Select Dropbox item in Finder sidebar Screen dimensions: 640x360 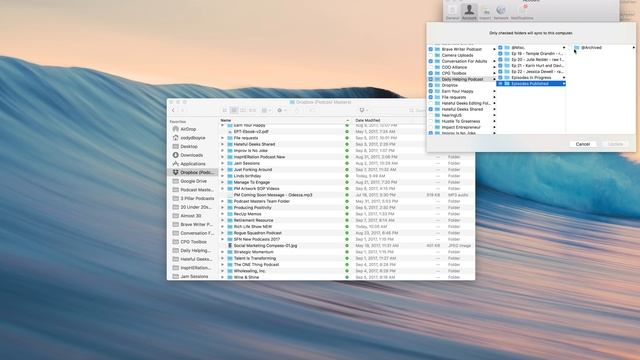click(x=193, y=173)
